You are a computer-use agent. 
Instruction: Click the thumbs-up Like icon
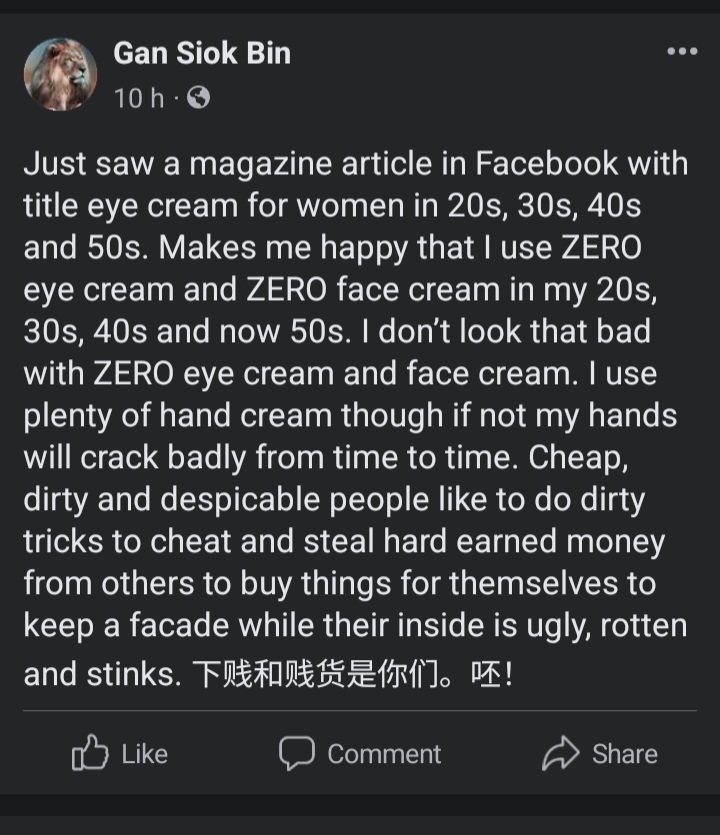click(89, 753)
